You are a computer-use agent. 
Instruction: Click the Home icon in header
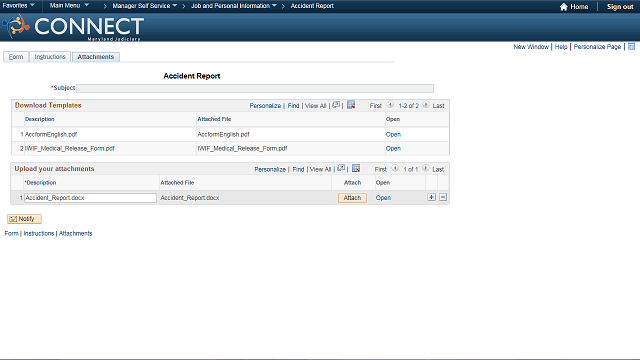pyautogui.click(x=564, y=7)
